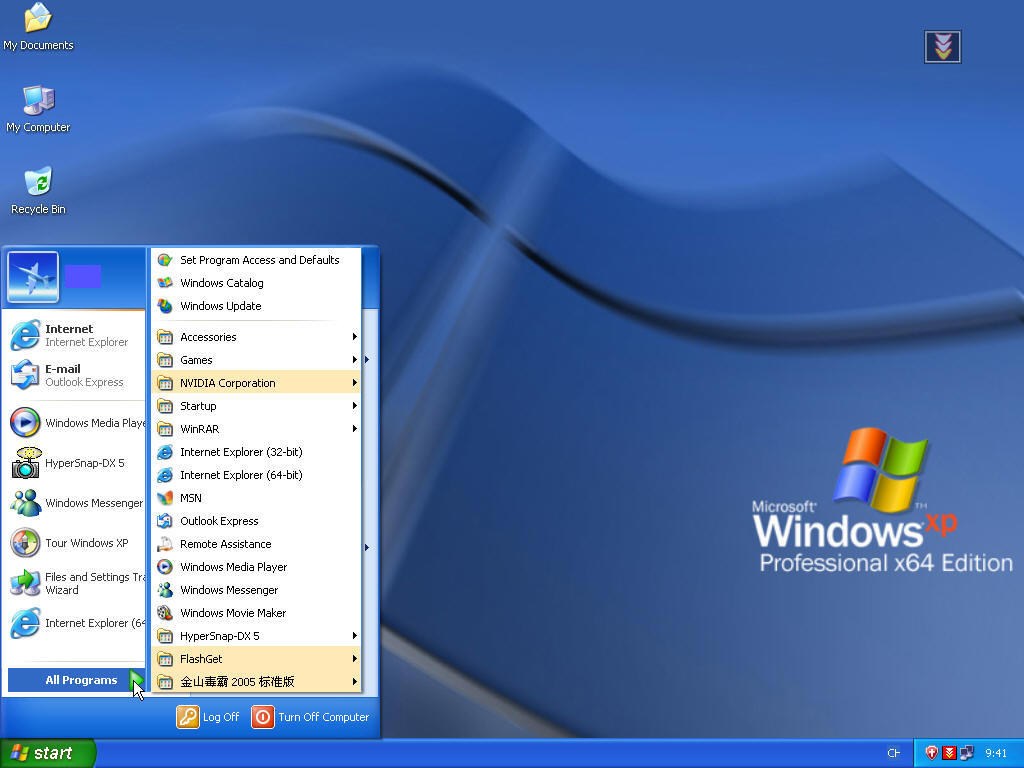
Task: Launch Windows Movie Maker
Action: coord(256,613)
